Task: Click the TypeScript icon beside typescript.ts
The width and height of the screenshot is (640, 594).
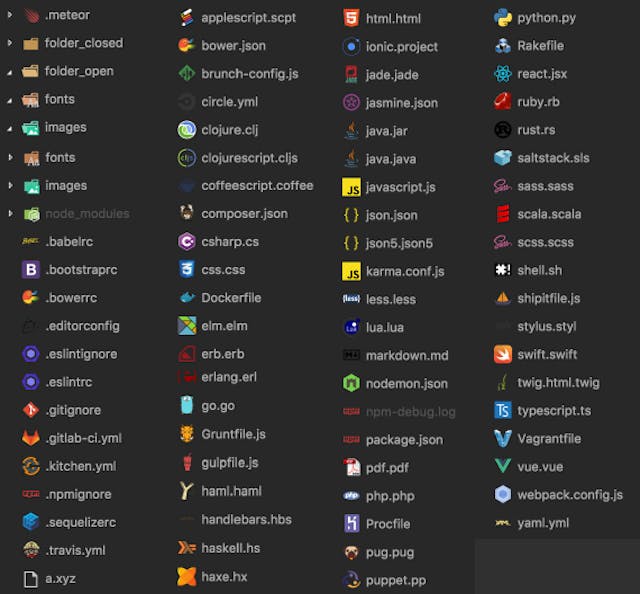Action: 502,410
